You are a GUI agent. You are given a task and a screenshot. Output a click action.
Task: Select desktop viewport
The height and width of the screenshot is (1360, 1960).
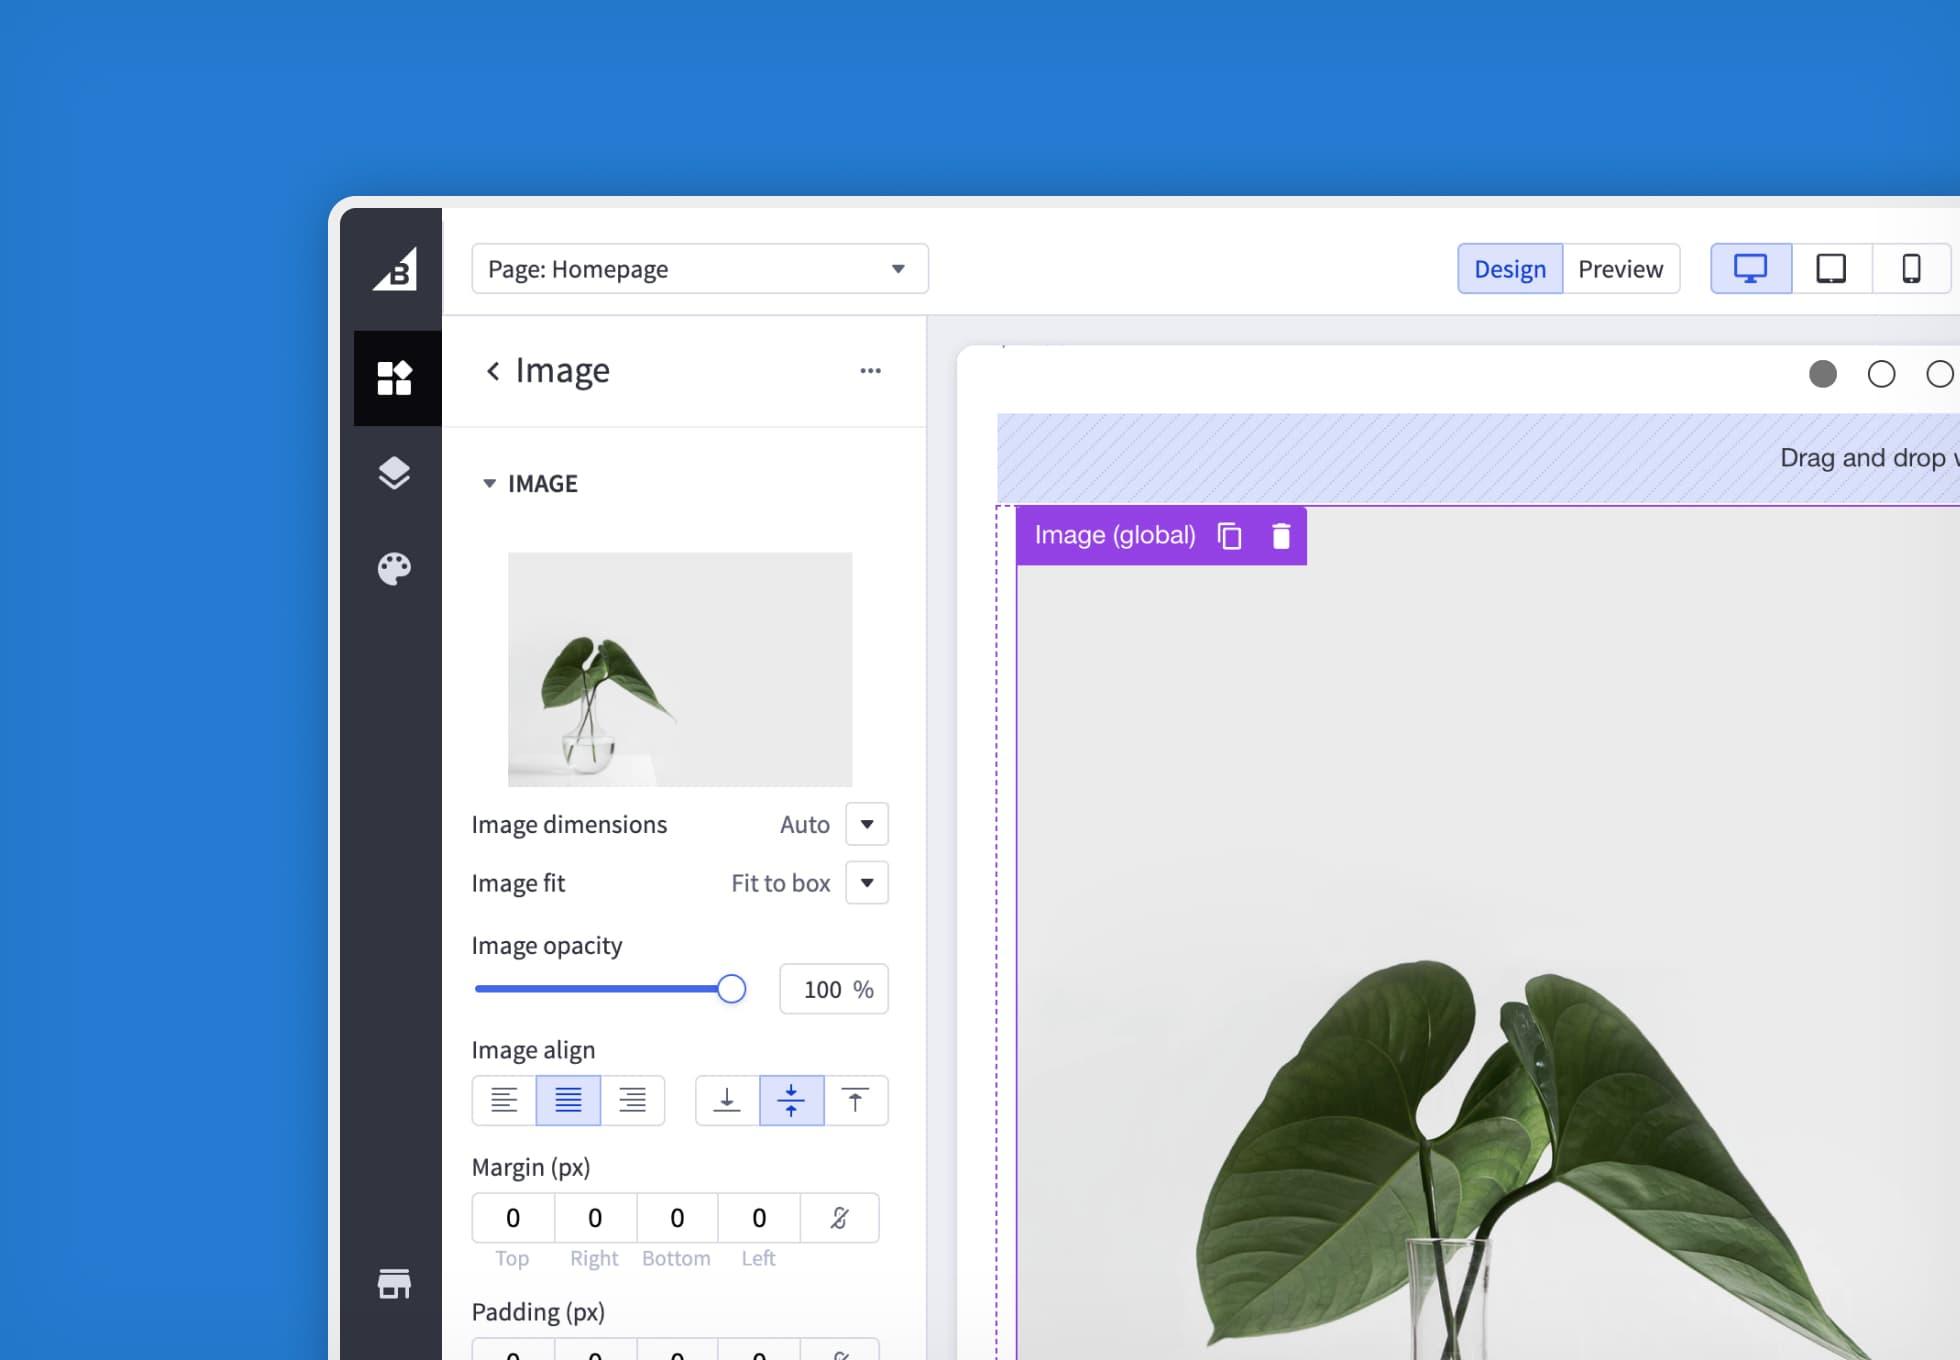coord(1751,269)
